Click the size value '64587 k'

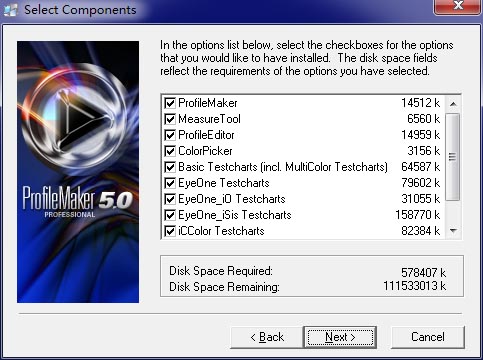420,167
